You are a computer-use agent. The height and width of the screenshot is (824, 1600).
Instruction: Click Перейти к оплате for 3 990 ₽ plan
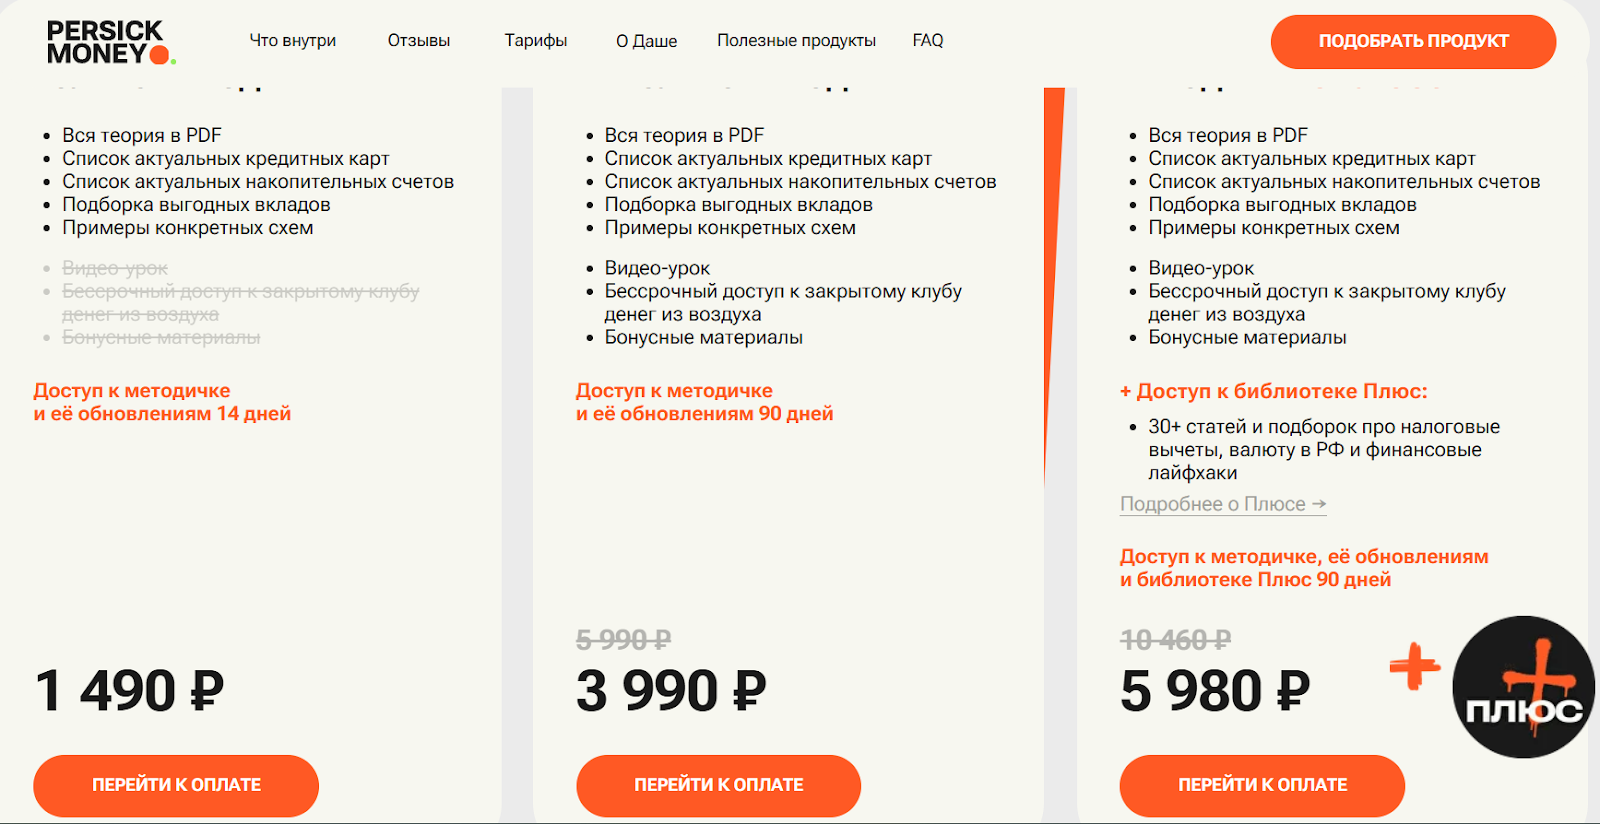[718, 785]
